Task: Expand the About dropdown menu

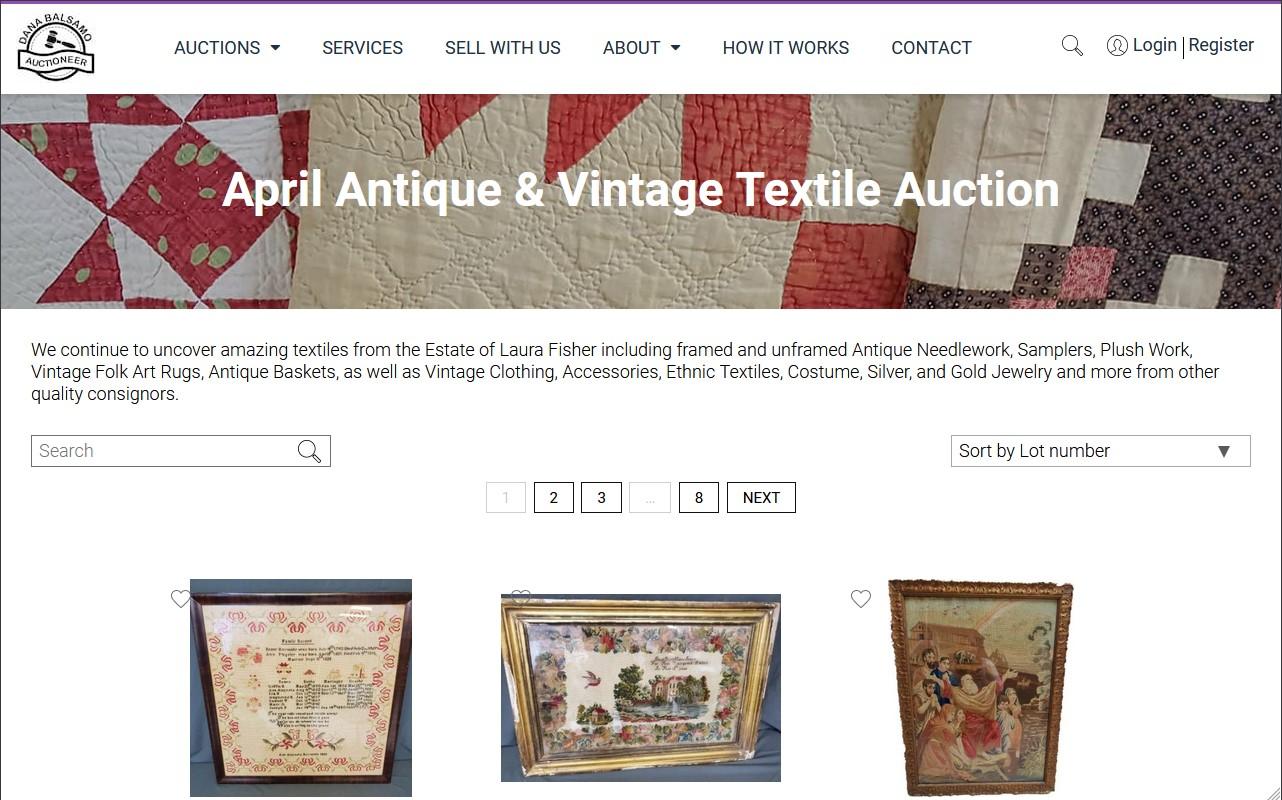Action: pyautogui.click(x=641, y=48)
